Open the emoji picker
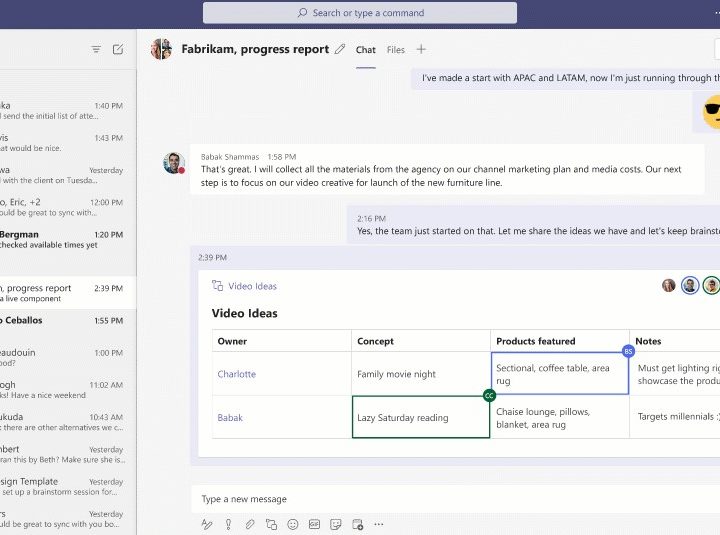This screenshot has height=535, width=720. (x=292, y=524)
